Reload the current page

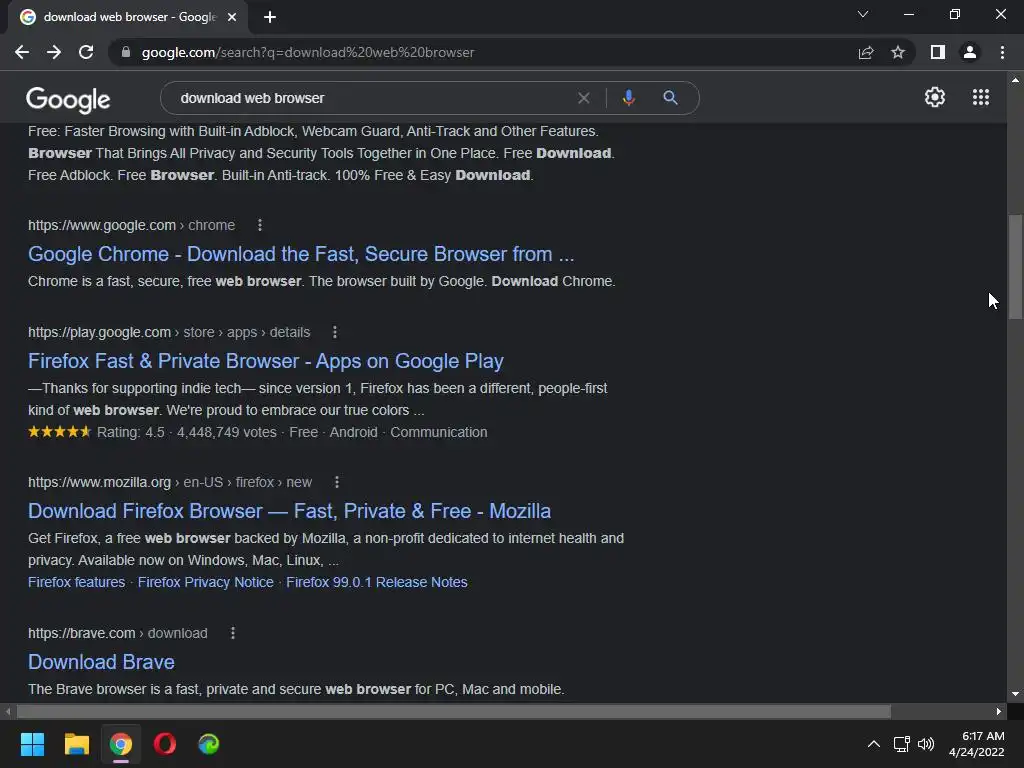tap(86, 52)
